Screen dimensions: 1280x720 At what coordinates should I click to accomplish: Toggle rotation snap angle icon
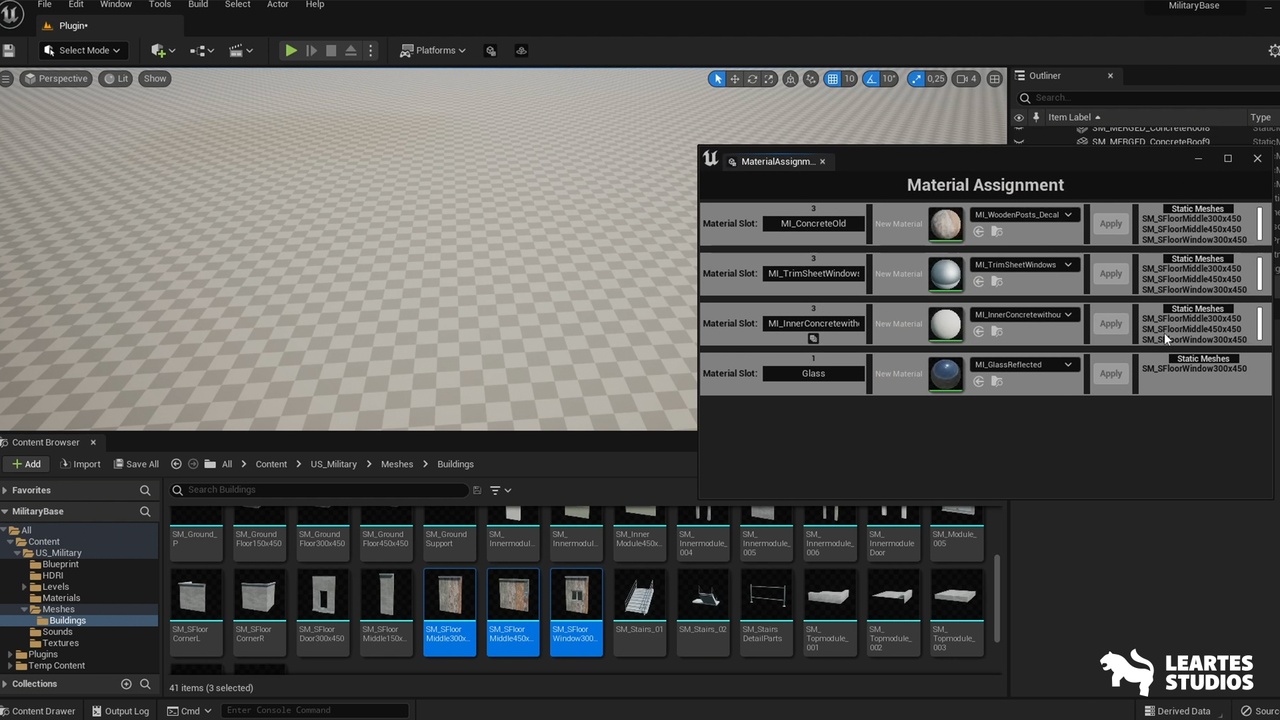871,79
